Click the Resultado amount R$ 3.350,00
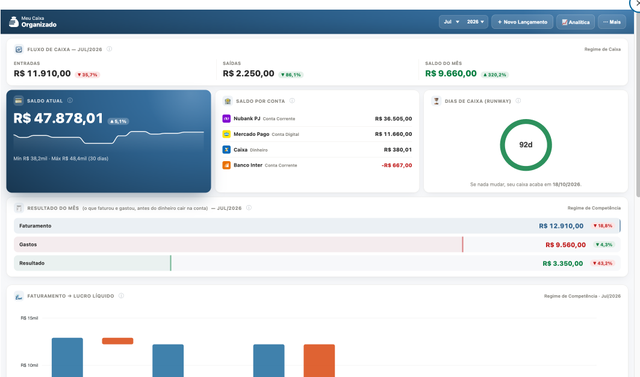The height and width of the screenshot is (377, 640). click(562, 264)
